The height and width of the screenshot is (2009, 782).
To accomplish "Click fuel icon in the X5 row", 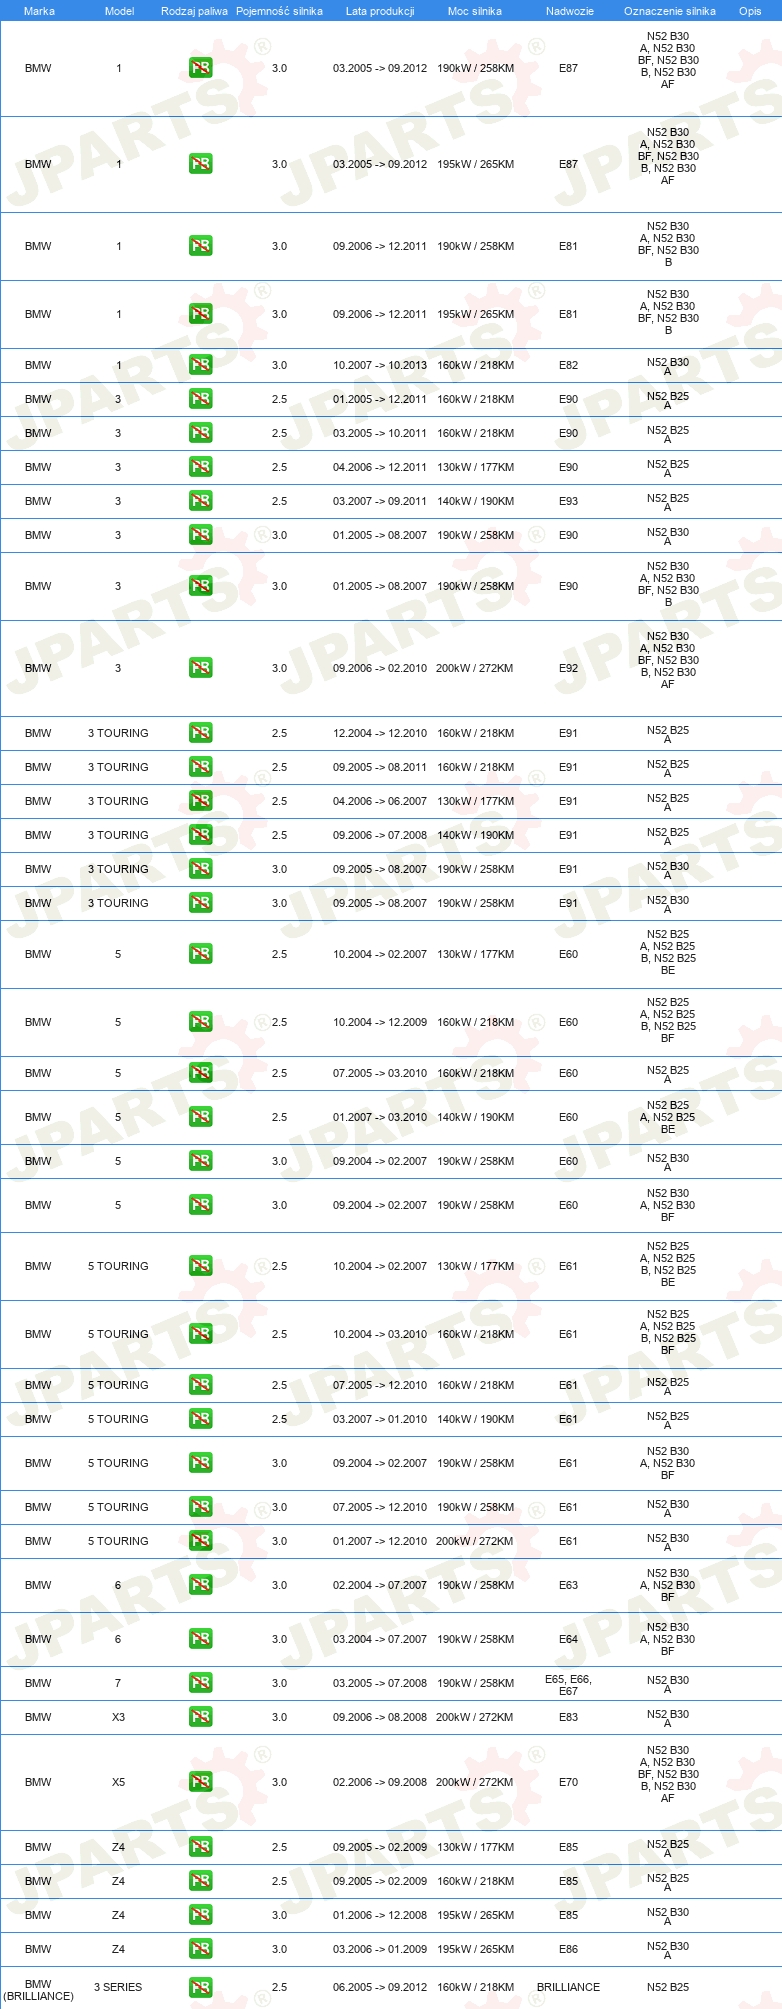I will click(x=200, y=1782).
